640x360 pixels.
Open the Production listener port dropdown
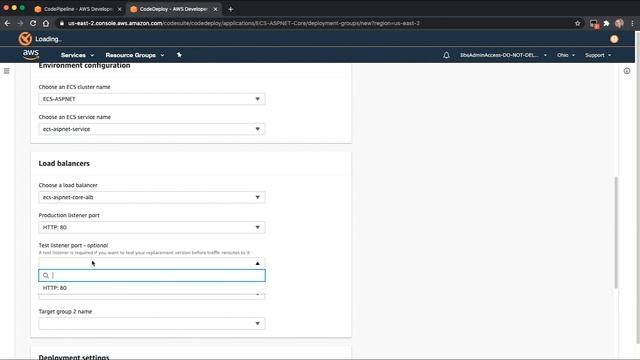pyautogui.click(x=152, y=227)
